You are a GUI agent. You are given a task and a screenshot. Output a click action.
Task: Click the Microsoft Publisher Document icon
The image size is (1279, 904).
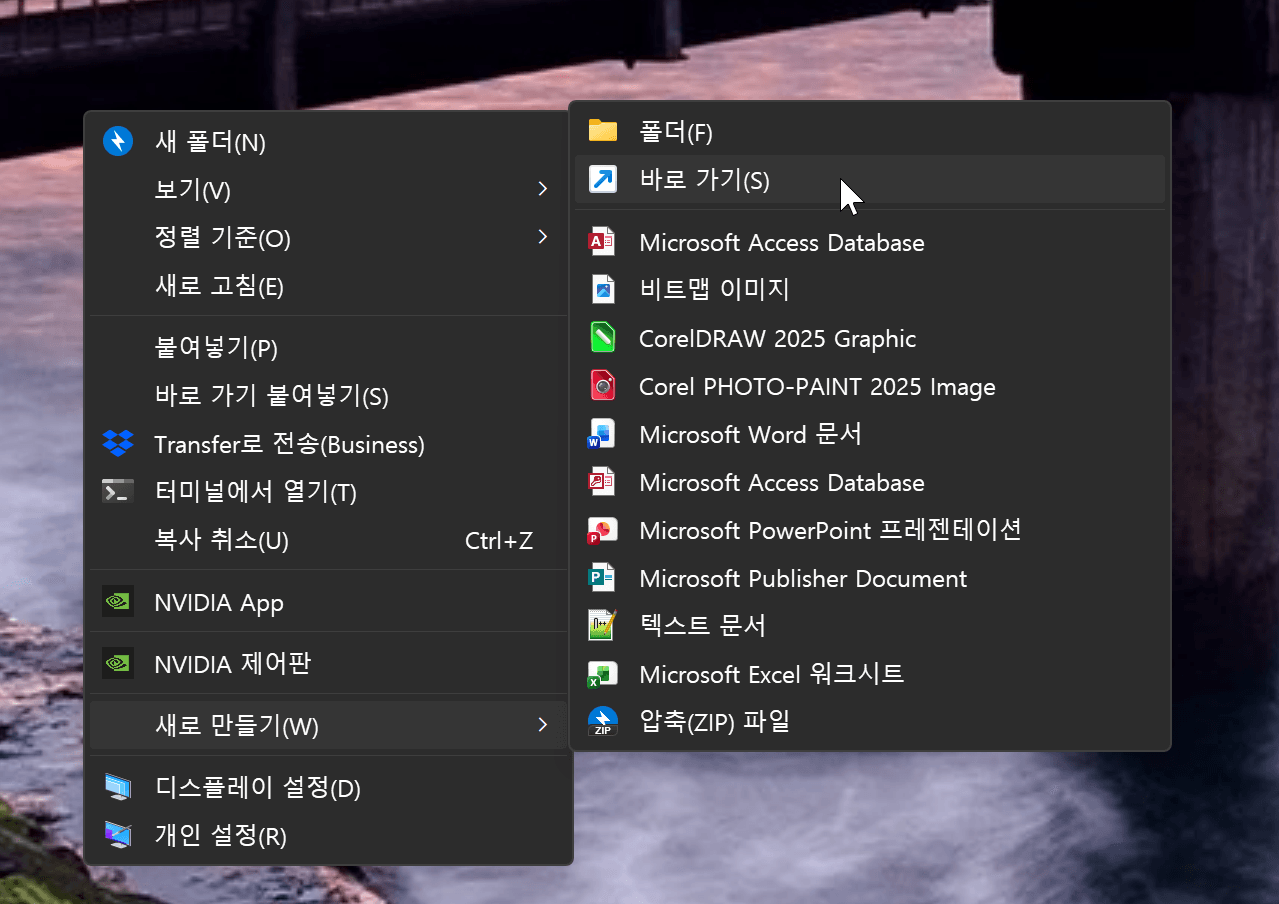(602, 578)
